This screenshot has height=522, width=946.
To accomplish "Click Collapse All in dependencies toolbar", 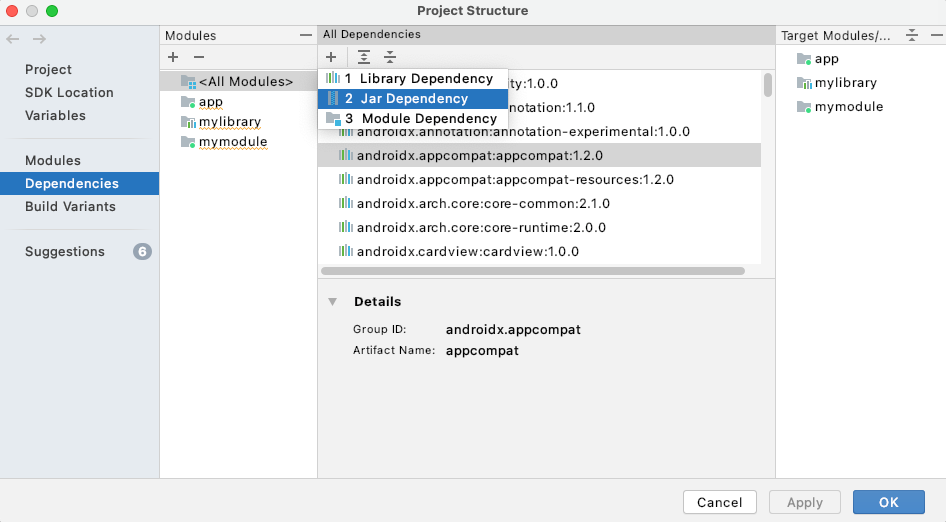I will point(390,57).
